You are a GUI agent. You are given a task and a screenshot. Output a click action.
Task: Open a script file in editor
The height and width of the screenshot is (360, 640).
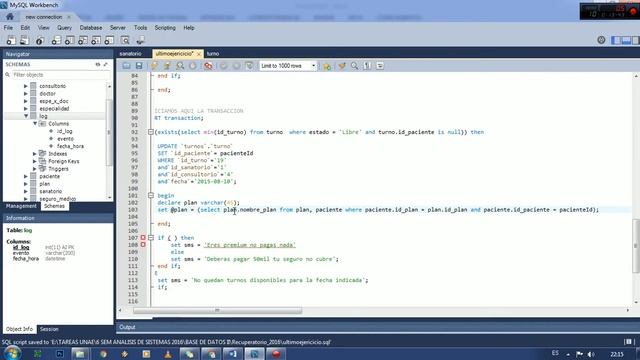click(127, 66)
